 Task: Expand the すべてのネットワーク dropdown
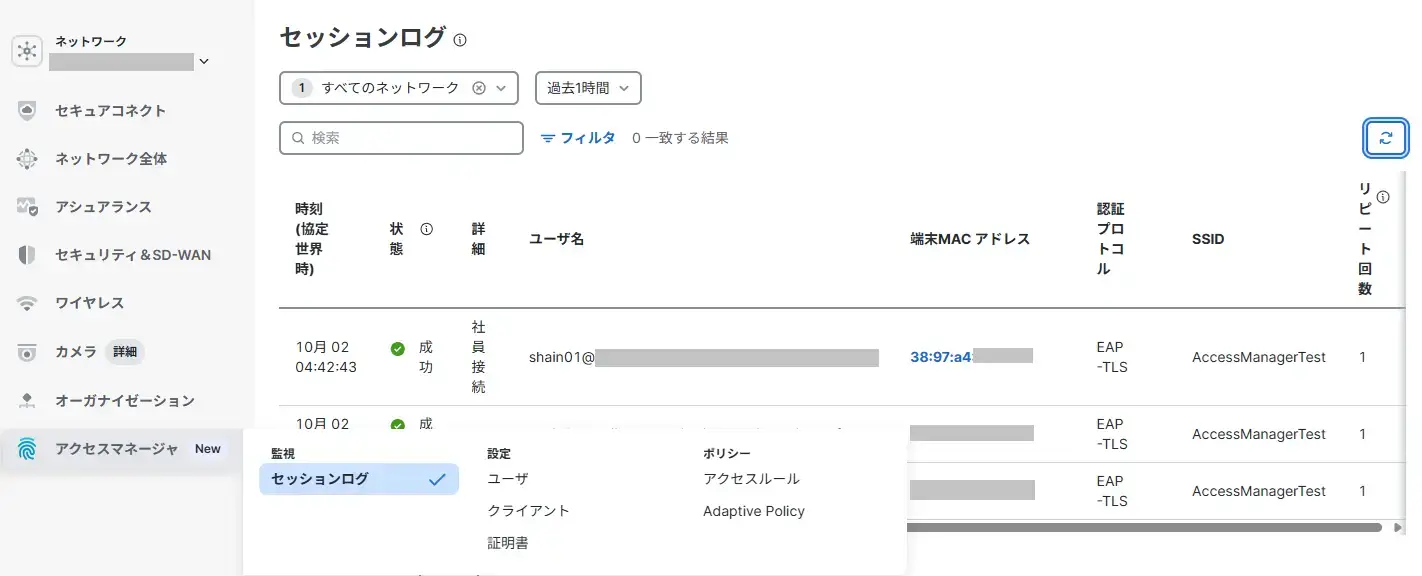point(502,88)
